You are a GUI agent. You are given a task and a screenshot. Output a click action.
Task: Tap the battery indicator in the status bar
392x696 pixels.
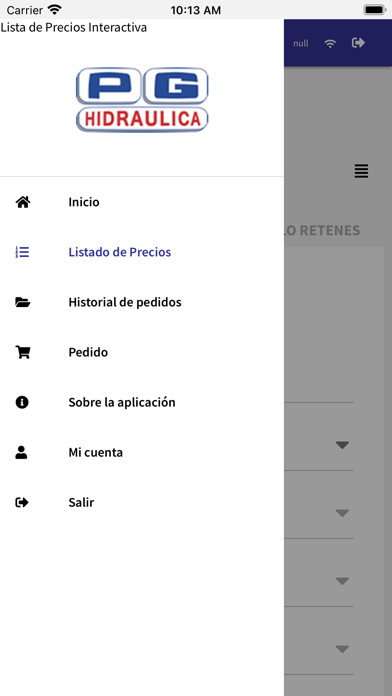pos(374,10)
